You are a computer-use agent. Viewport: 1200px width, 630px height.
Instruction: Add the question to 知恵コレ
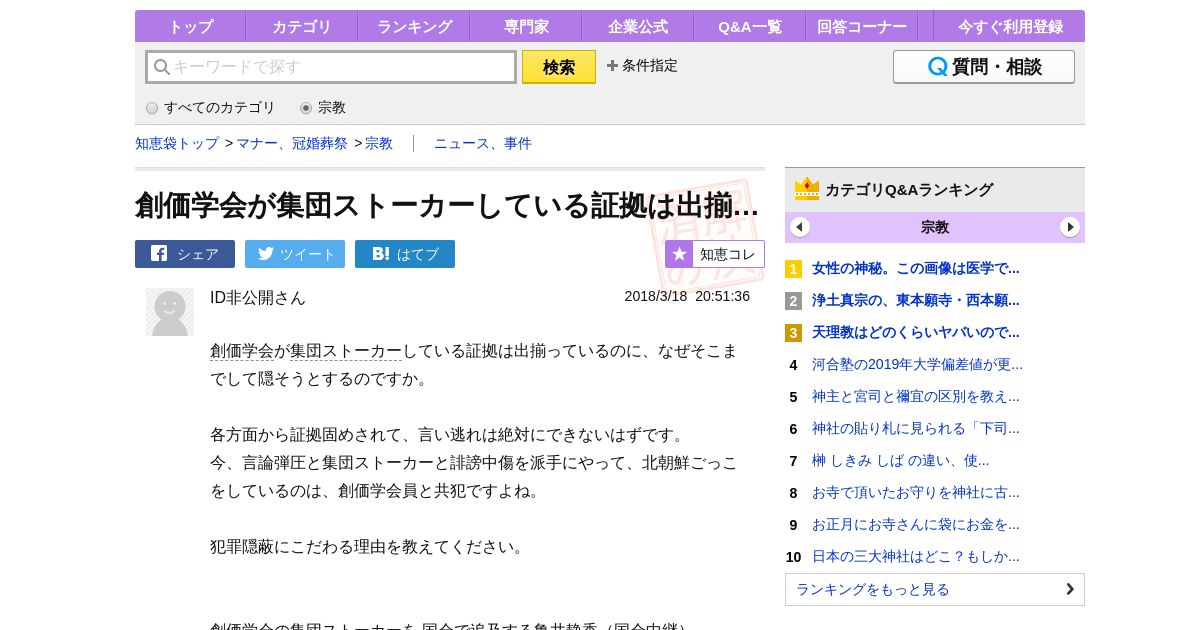tap(715, 254)
